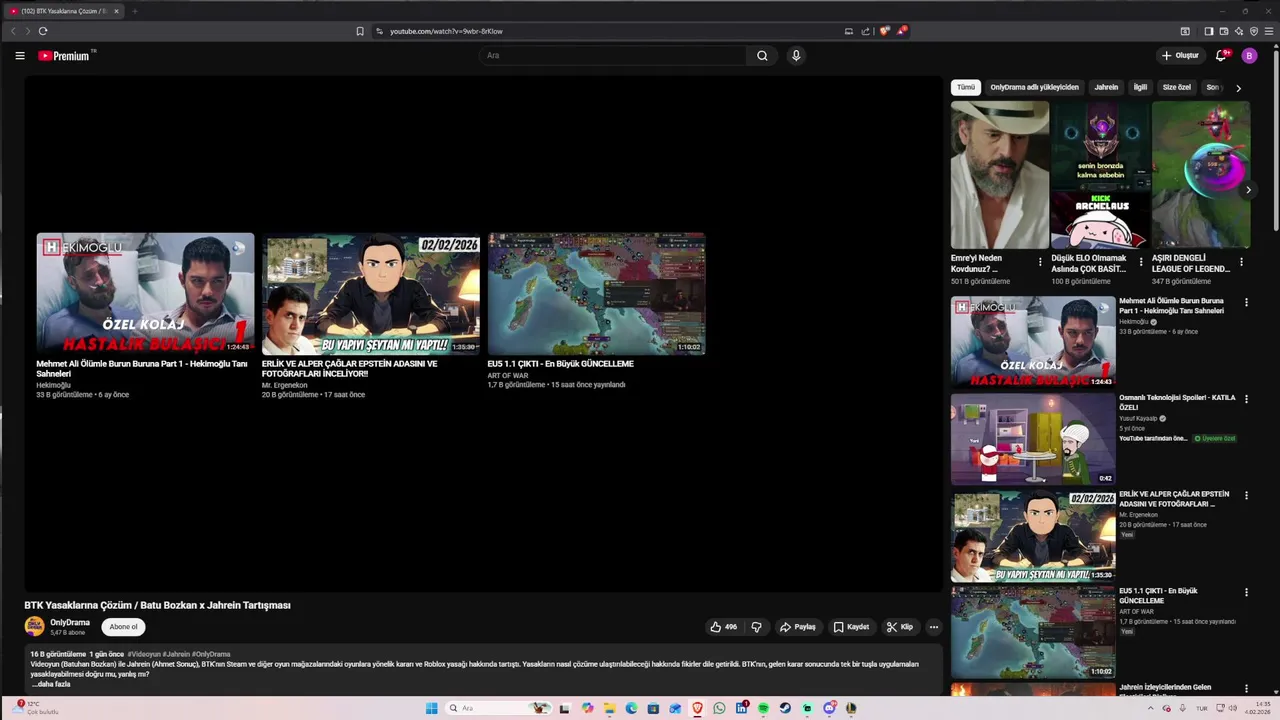Click the browser address bar URL
1280x720 pixels.
tap(446, 31)
